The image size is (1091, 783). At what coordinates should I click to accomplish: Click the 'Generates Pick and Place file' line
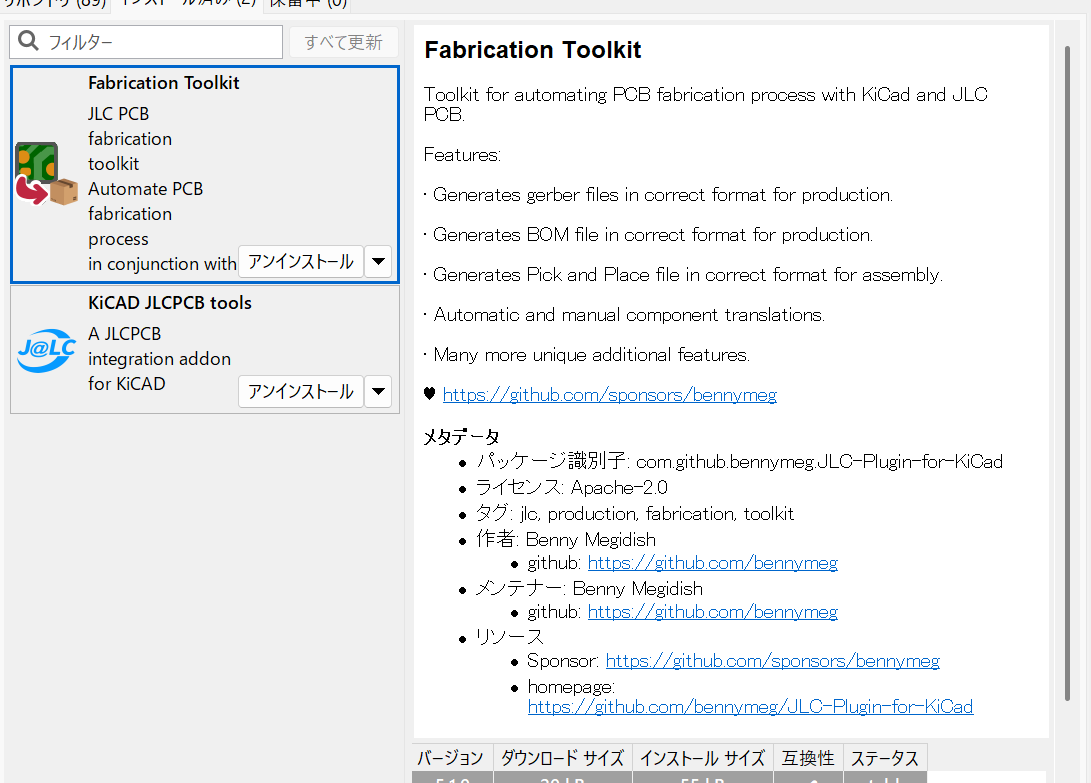[683, 275]
